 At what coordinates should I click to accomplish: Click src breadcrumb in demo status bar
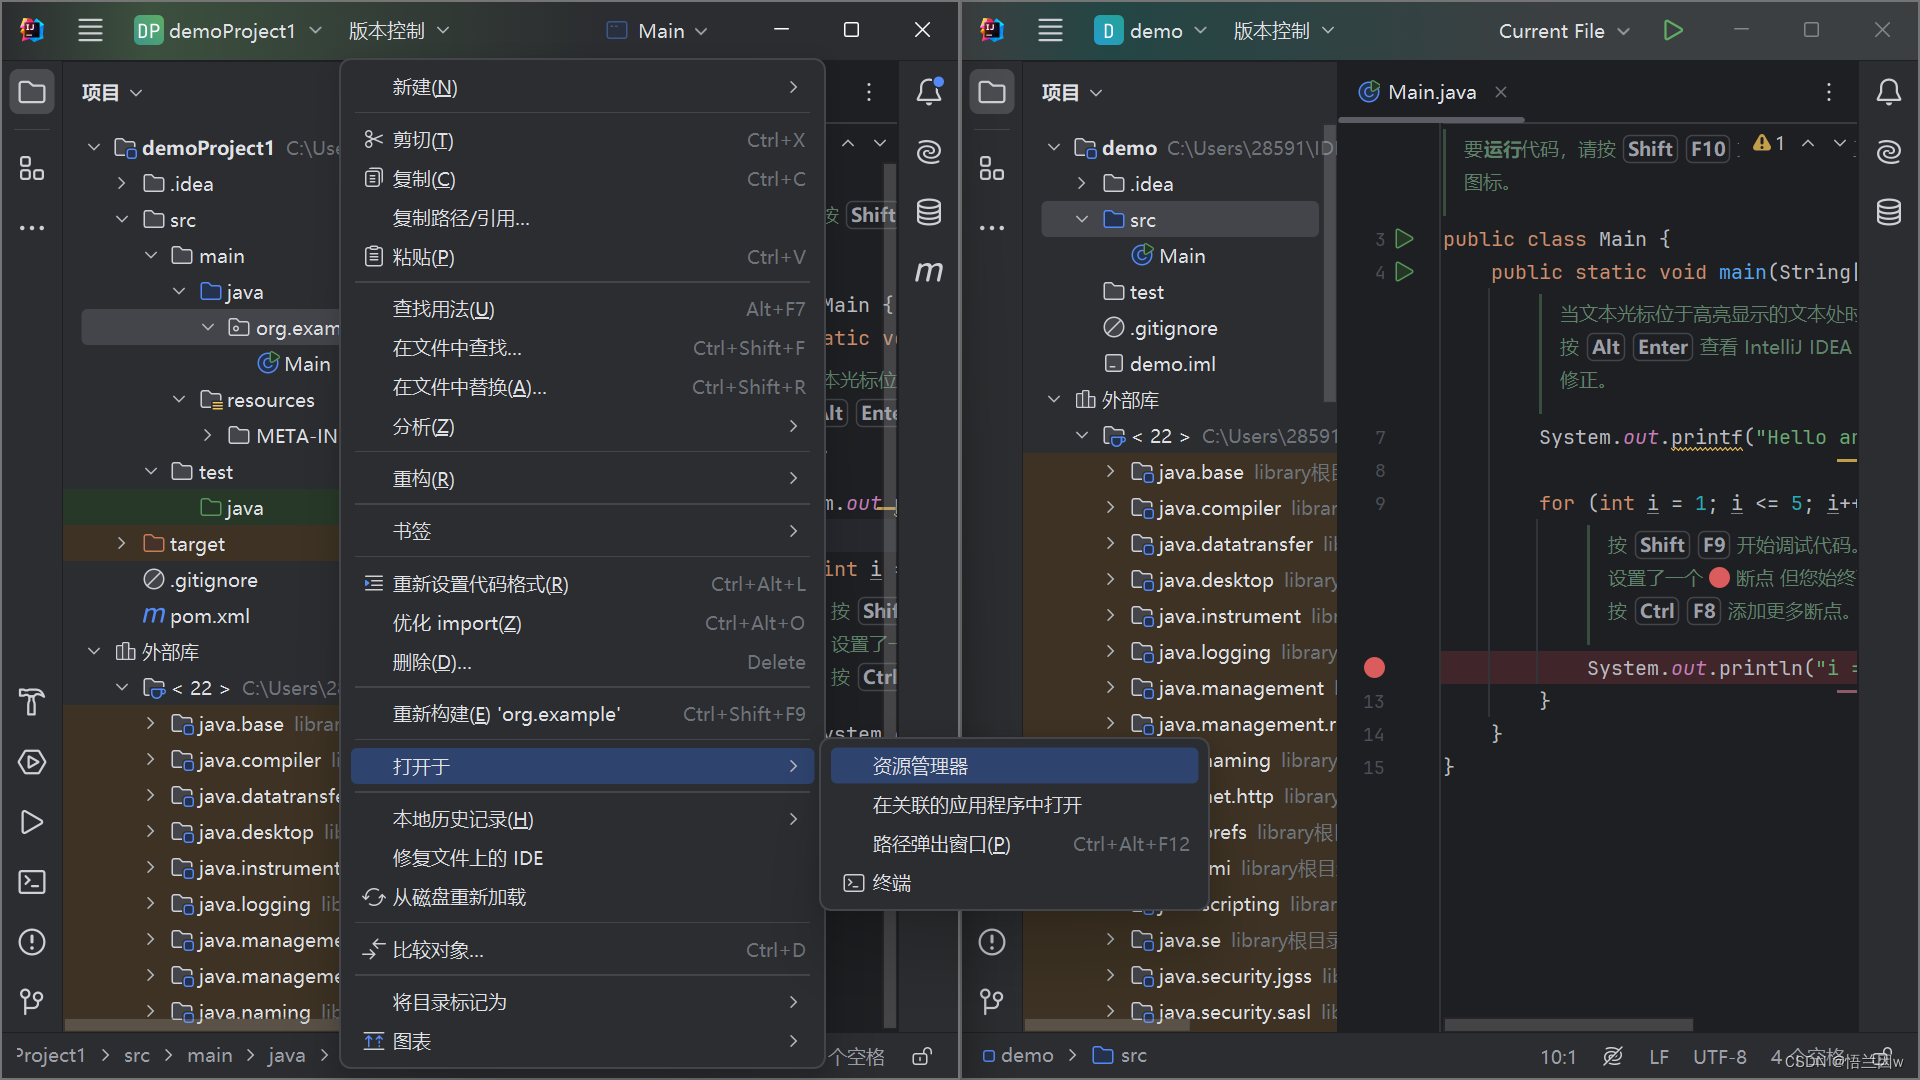1120,1056
